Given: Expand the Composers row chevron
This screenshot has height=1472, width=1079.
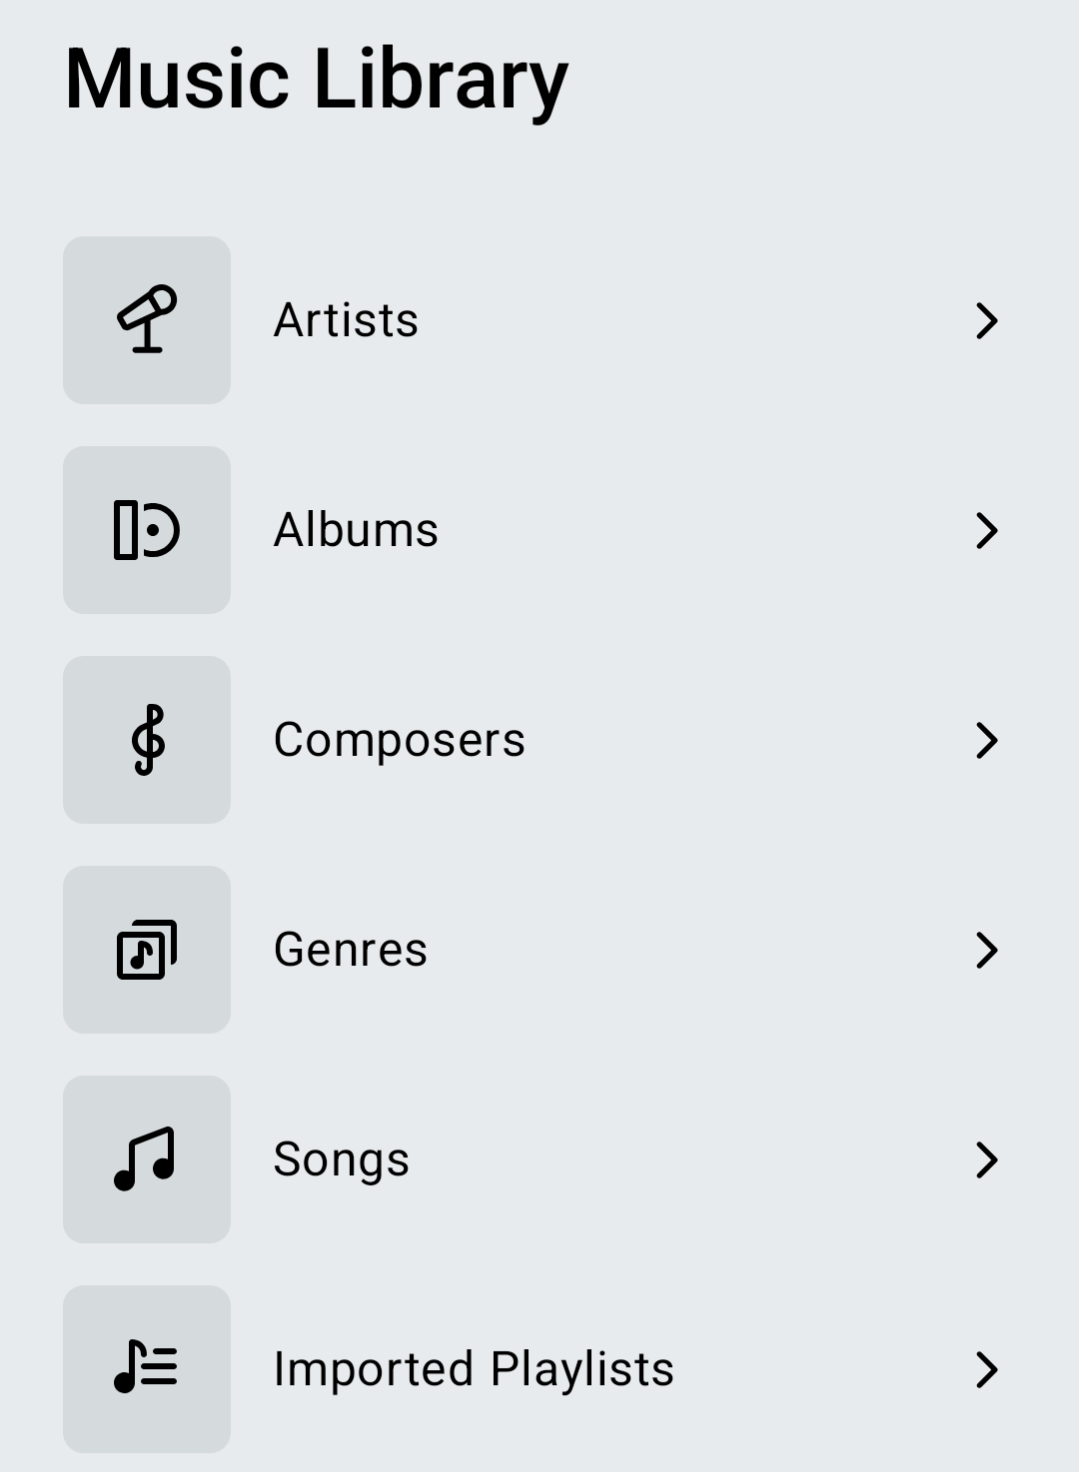Looking at the screenshot, I should pos(986,741).
